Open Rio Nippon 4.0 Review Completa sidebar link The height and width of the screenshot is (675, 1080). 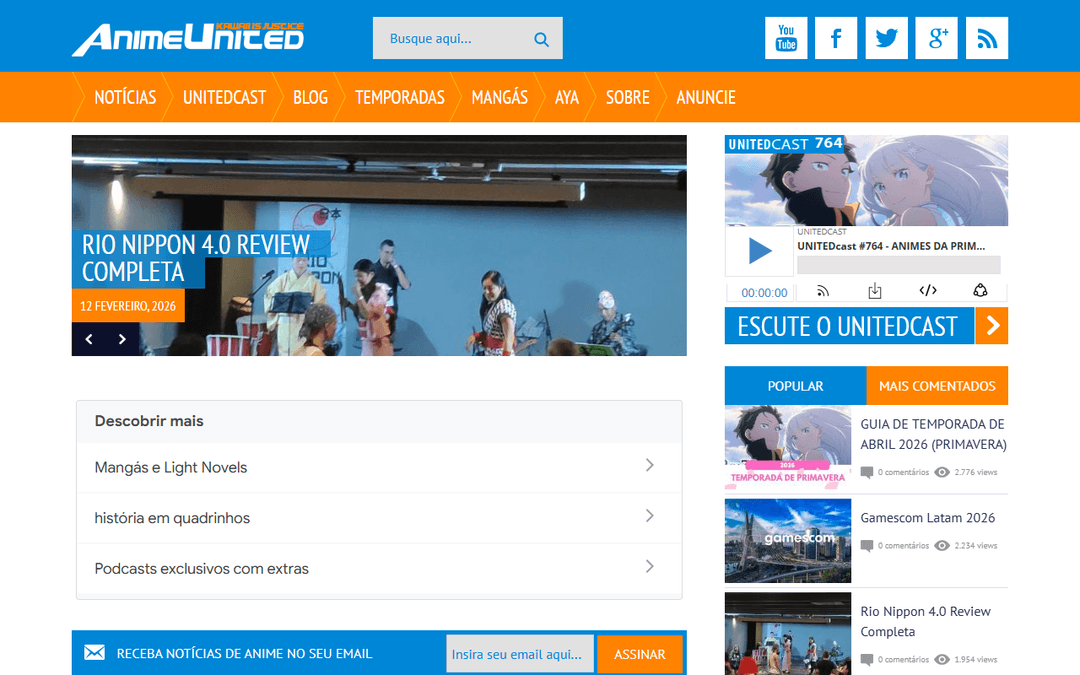[x=926, y=621]
